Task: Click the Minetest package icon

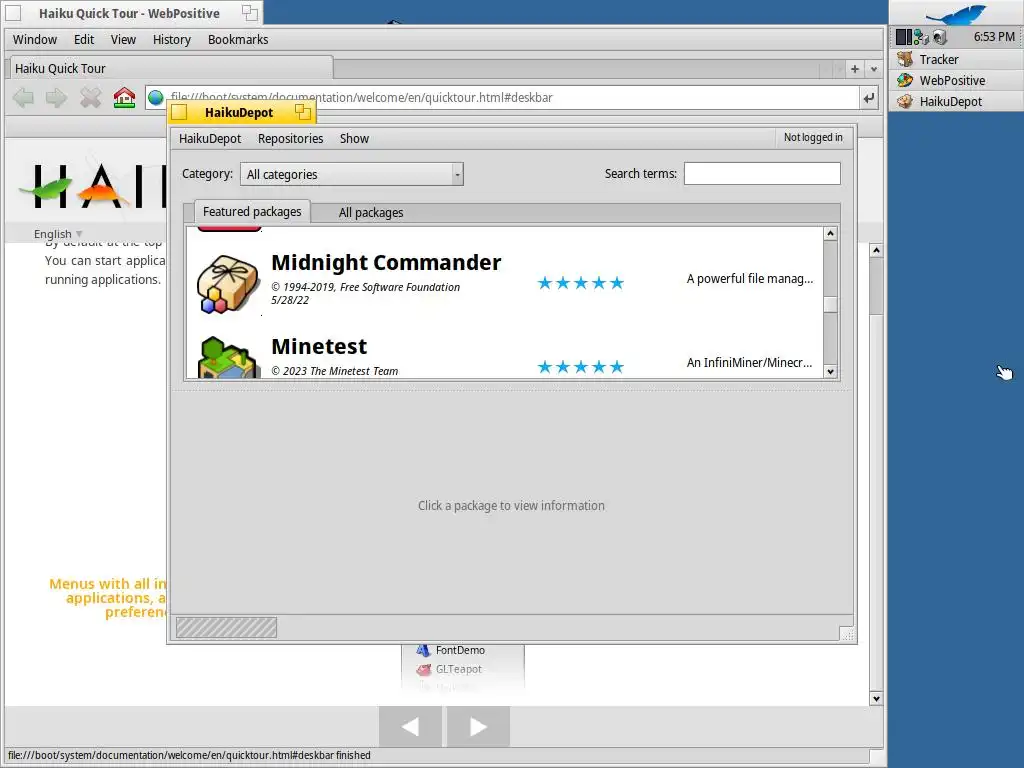Action: [x=227, y=357]
